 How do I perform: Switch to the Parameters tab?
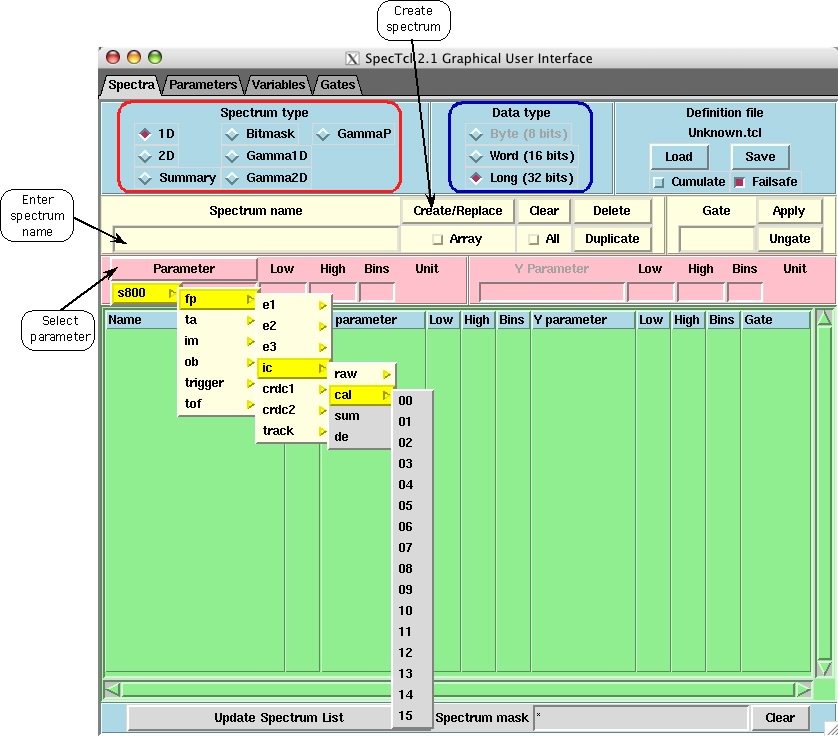(203, 85)
